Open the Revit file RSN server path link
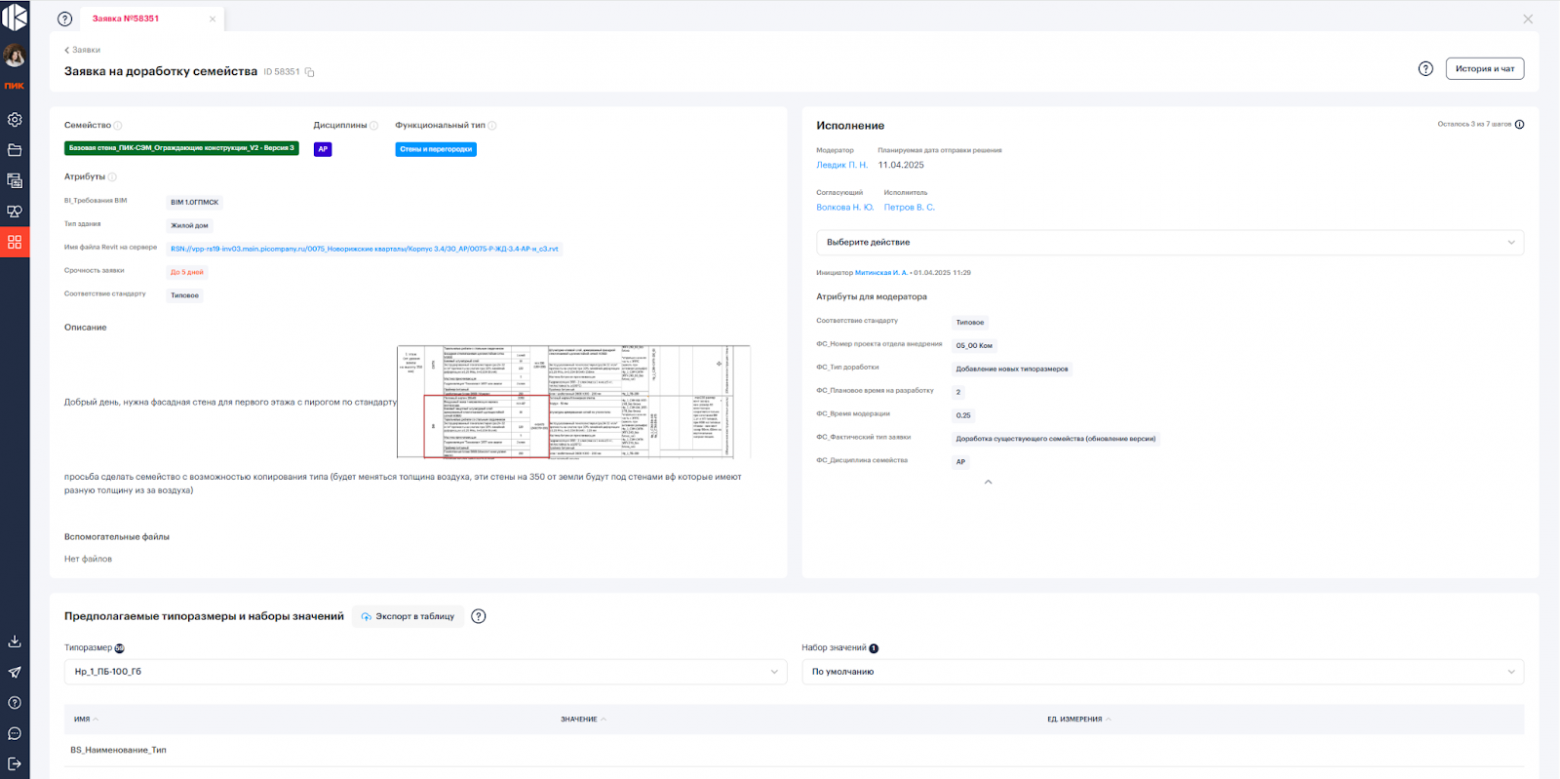 click(364, 248)
